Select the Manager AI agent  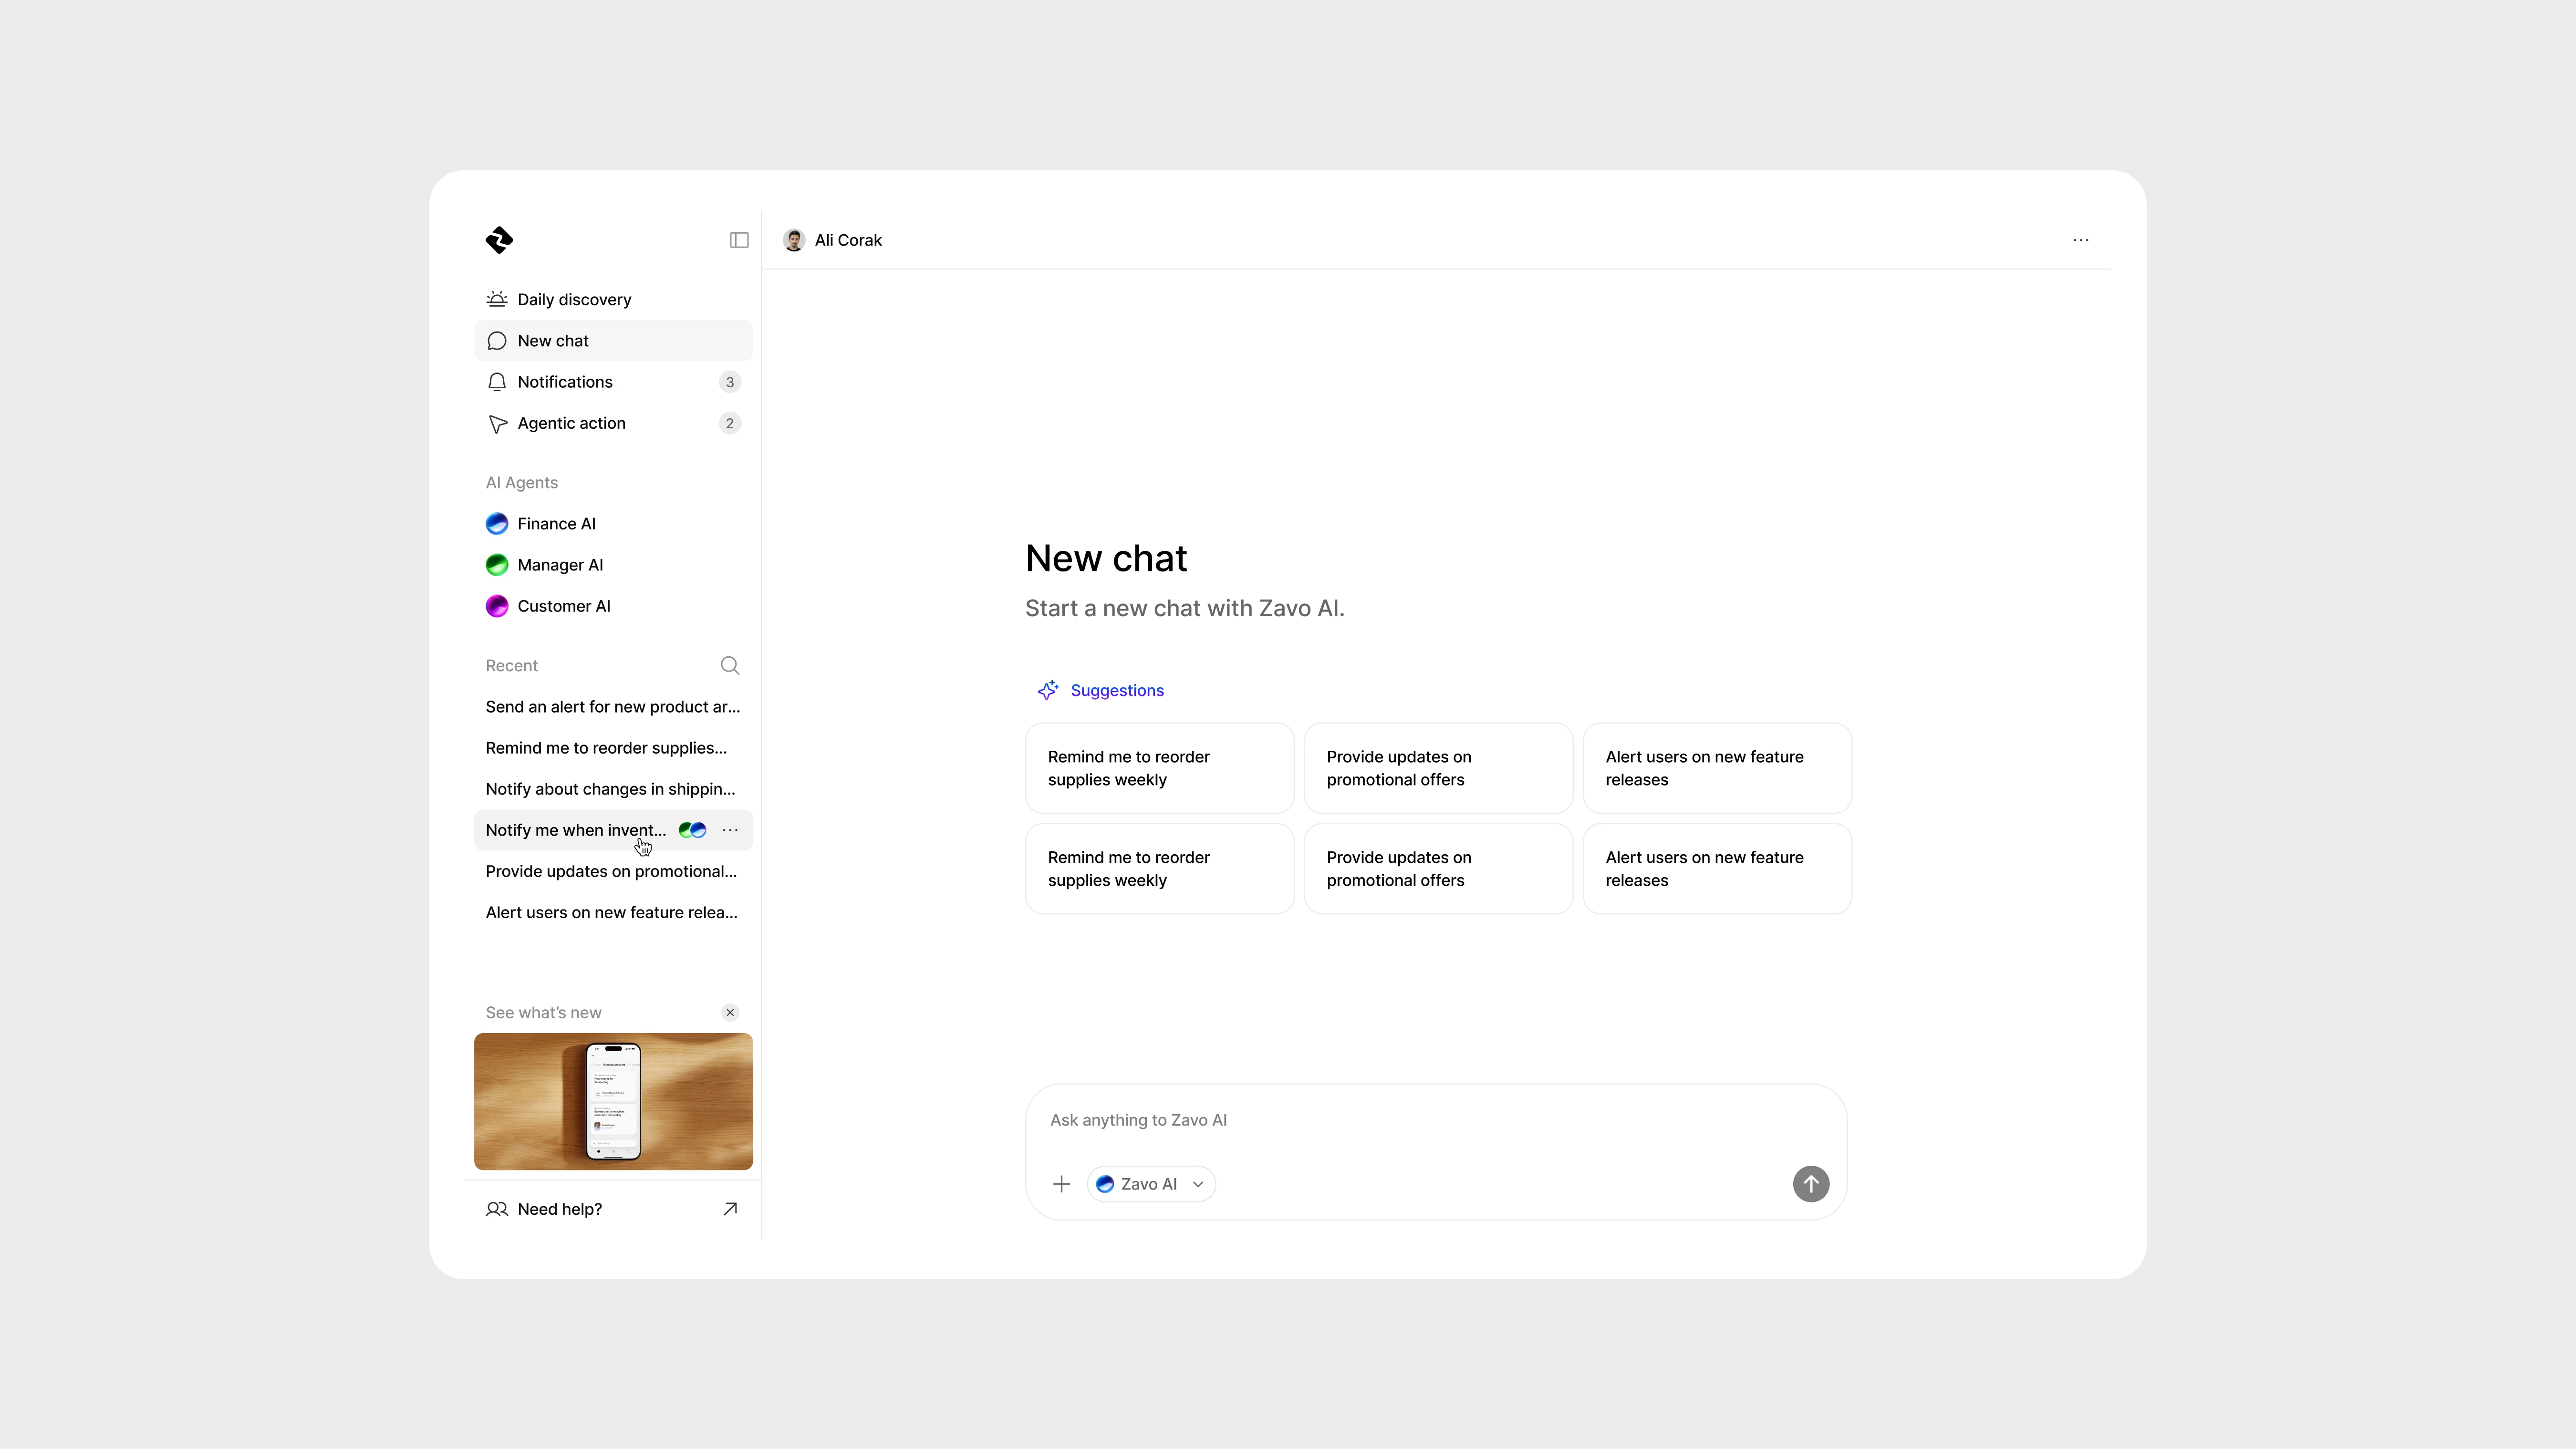coord(559,565)
